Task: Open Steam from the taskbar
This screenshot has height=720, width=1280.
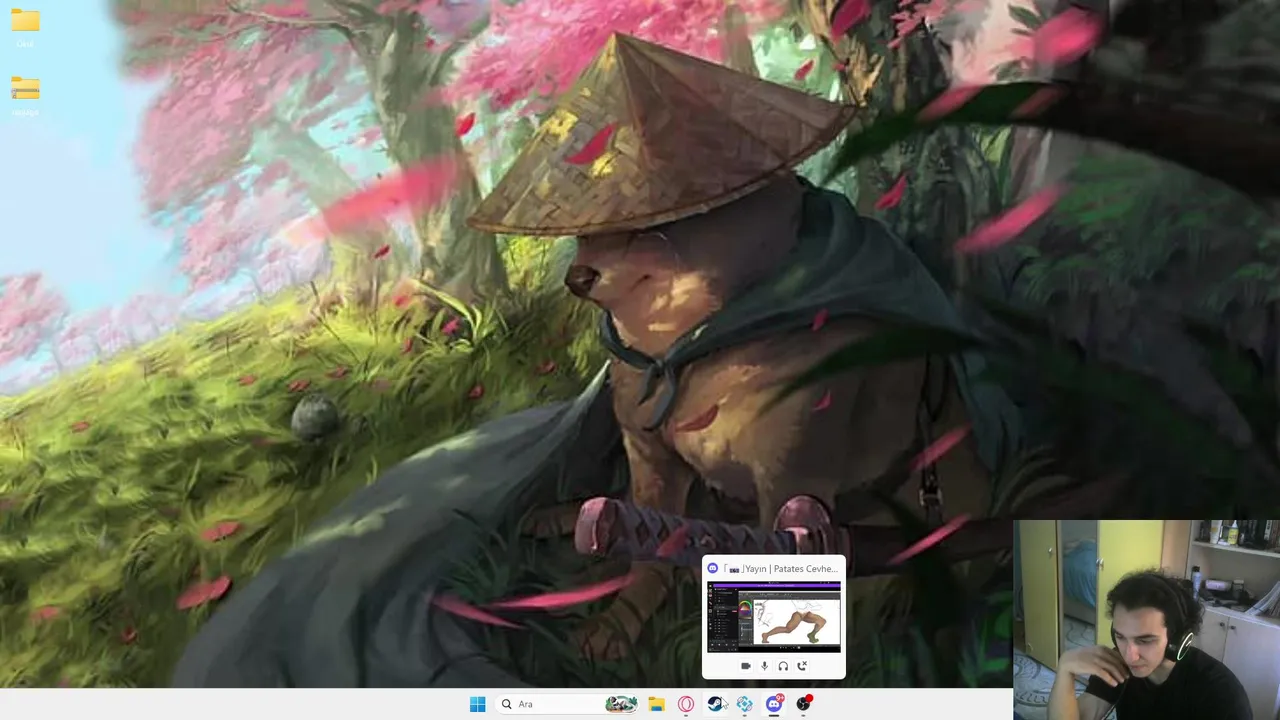Action: (715, 704)
